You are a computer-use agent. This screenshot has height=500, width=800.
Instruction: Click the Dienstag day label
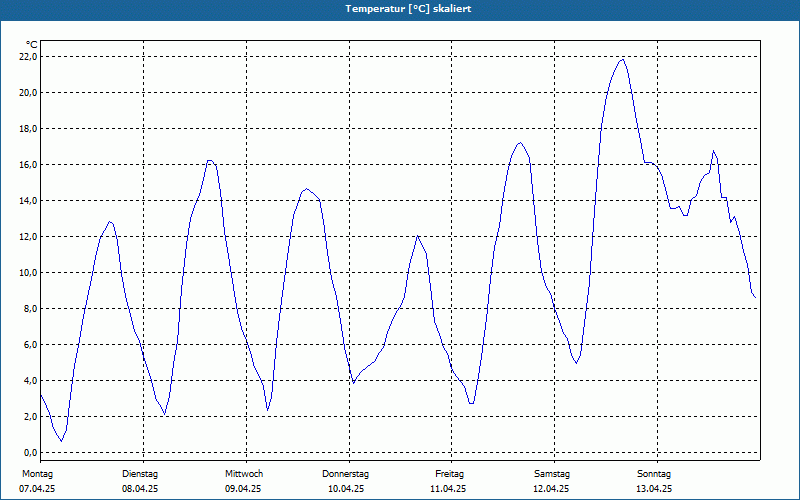[140, 474]
